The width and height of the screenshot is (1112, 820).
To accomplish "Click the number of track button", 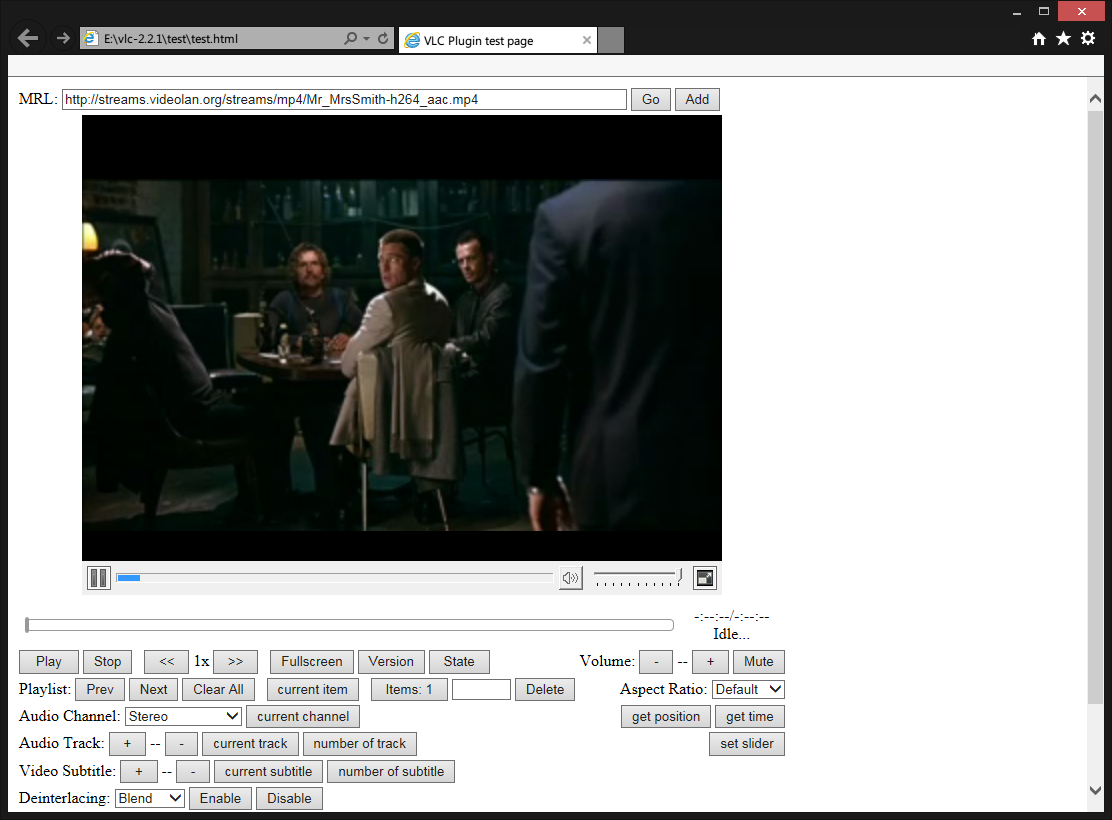I will tap(360, 743).
